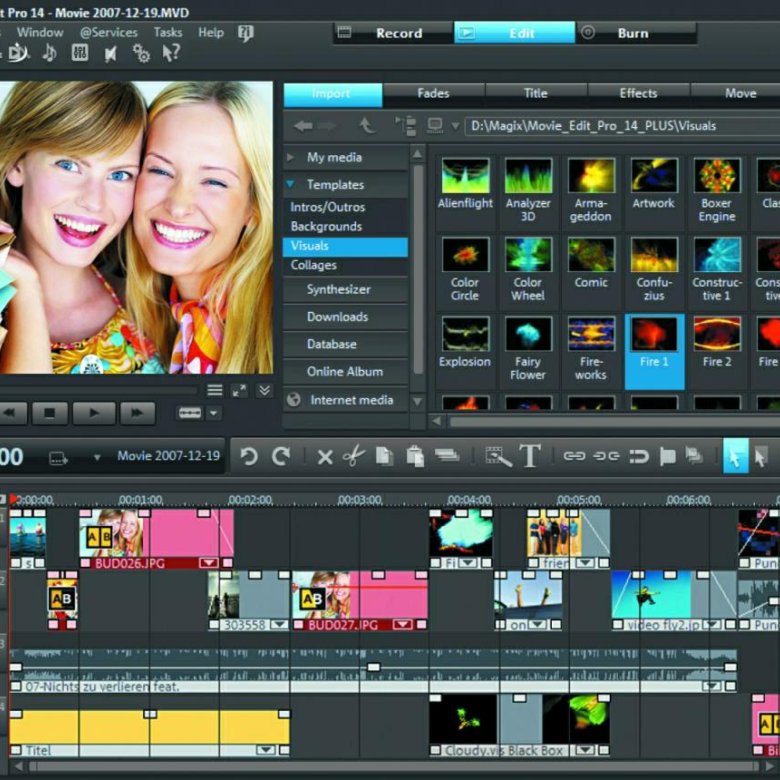Switch to Burn mode
This screenshot has width=780, height=780.
(x=632, y=33)
